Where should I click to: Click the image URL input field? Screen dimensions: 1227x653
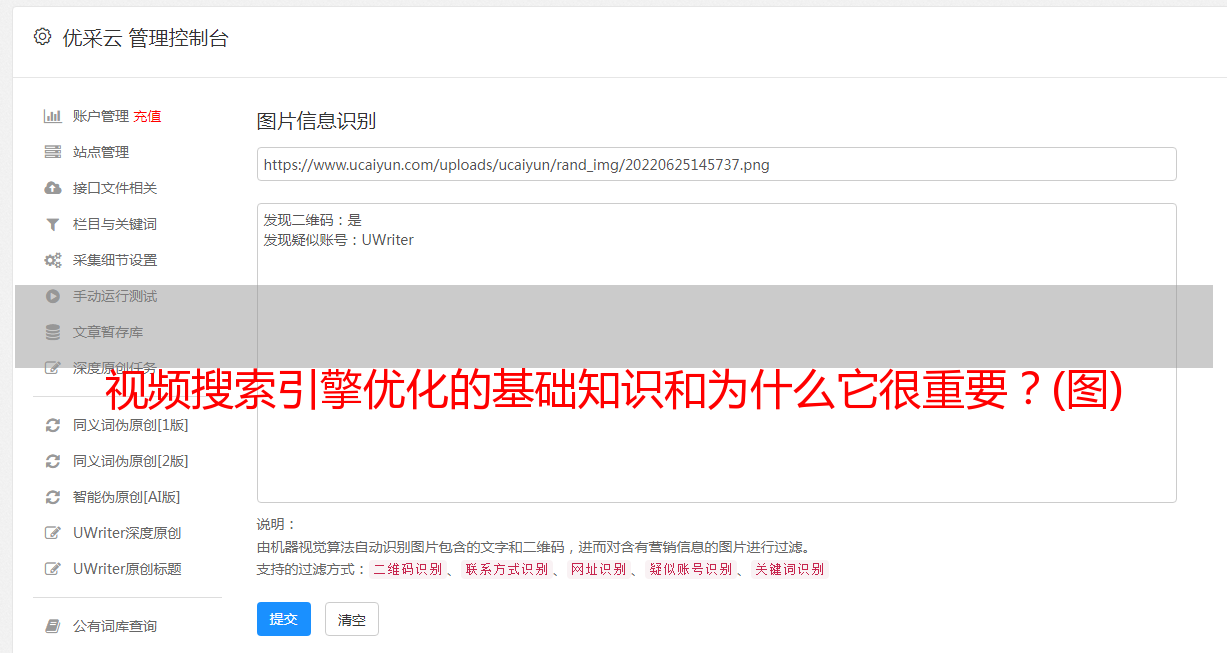tap(716, 164)
